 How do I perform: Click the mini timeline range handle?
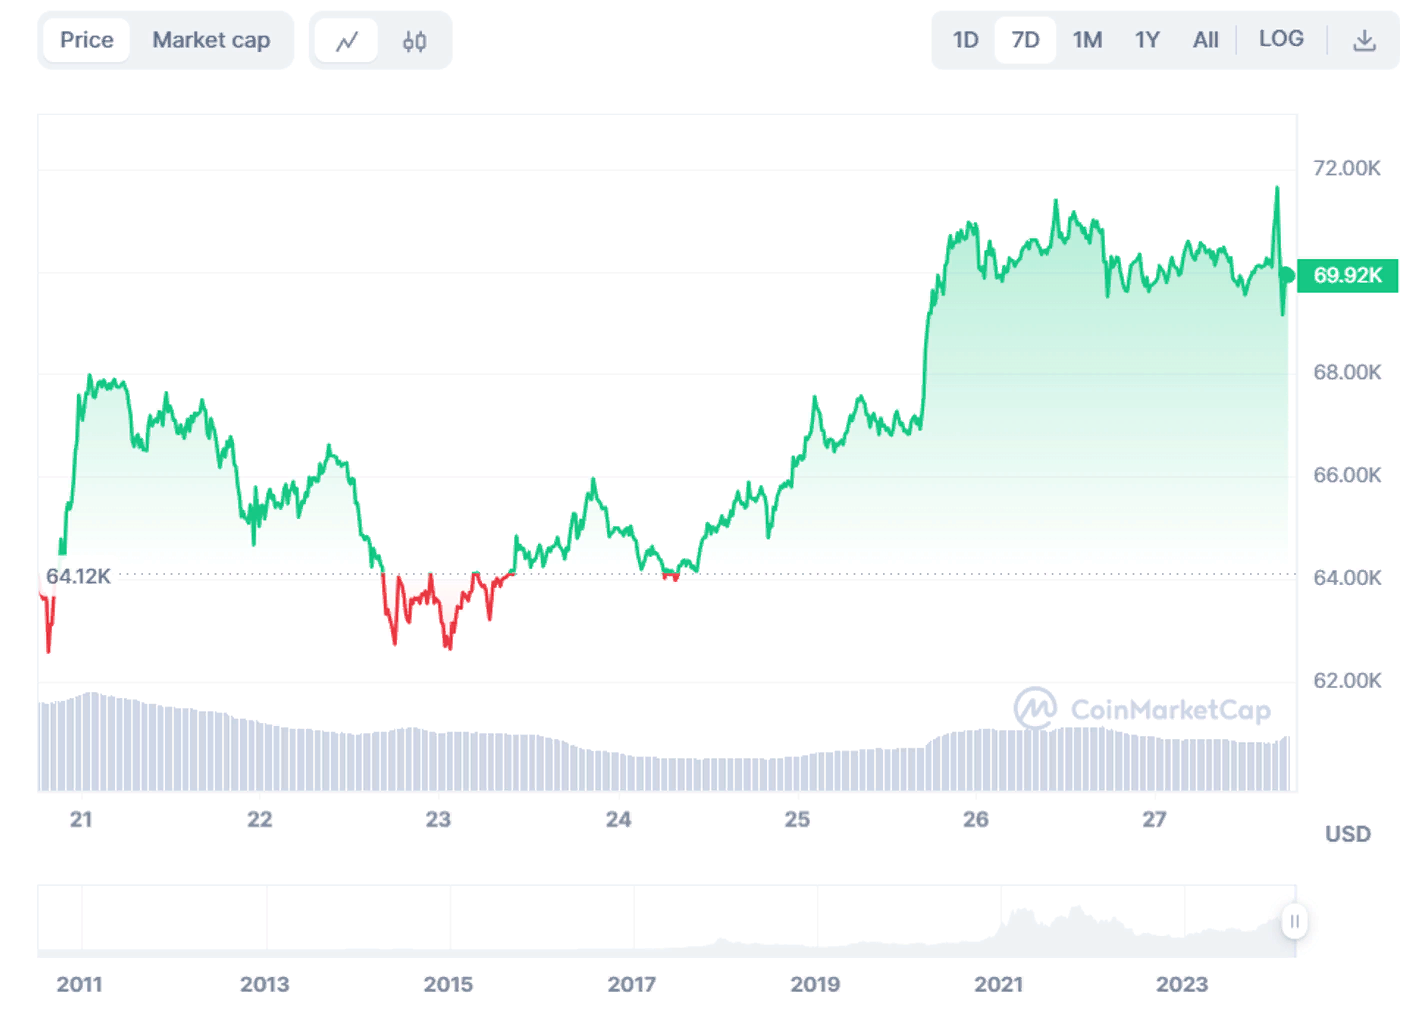coord(1293,921)
